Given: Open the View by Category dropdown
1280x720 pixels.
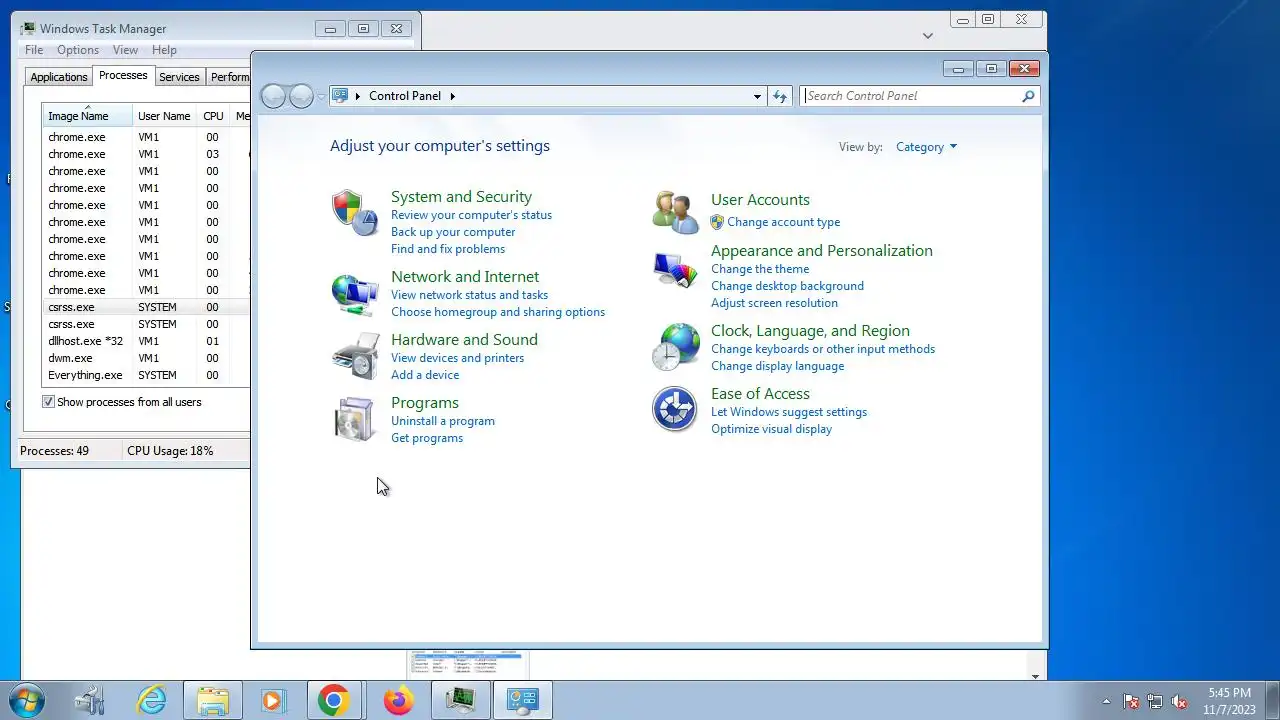Looking at the screenshot, I should coord(926,147).
